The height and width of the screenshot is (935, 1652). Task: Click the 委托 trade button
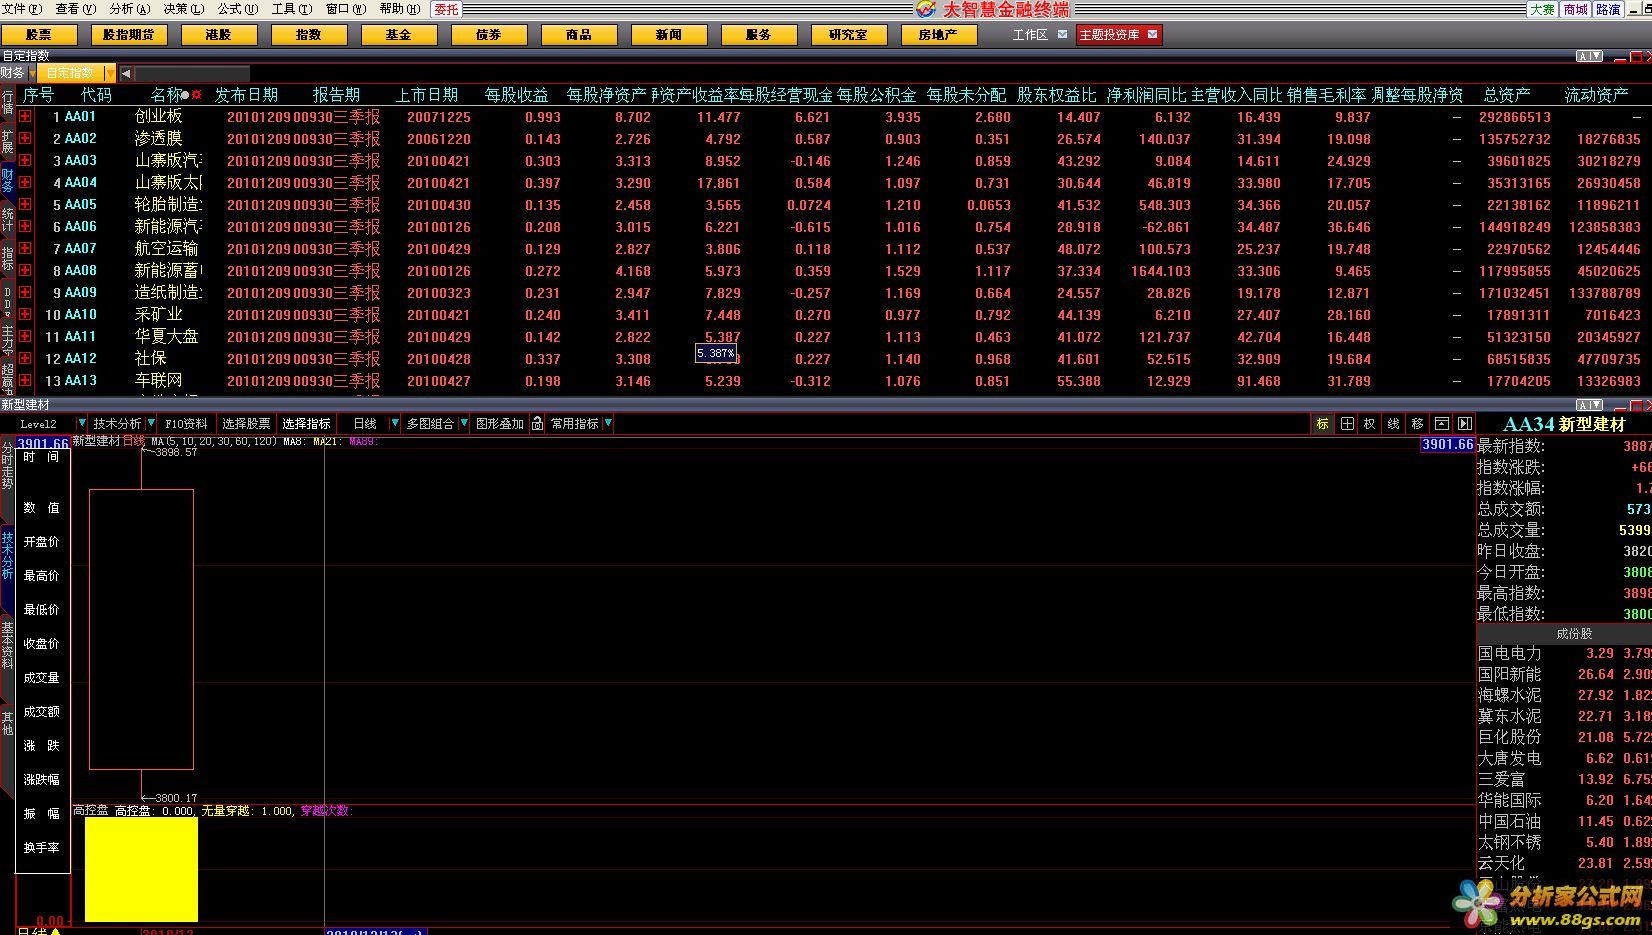[446, 9]
